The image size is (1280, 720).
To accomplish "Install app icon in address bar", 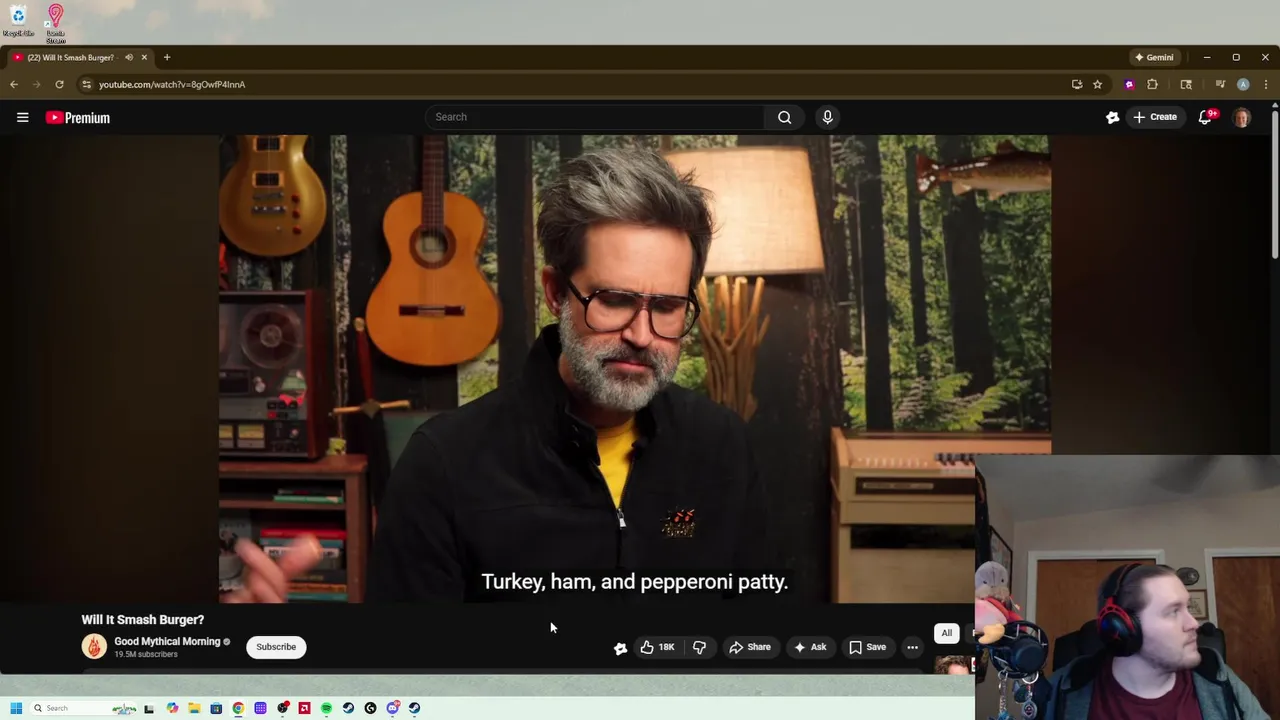I will (x=1077, y=84).
